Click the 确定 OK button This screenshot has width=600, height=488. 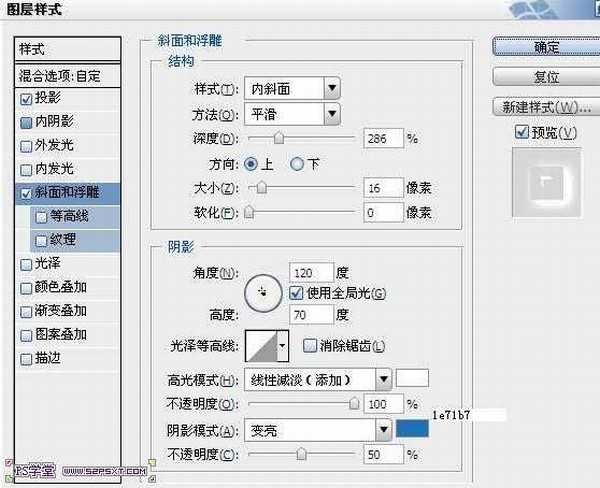pos(546,47)
